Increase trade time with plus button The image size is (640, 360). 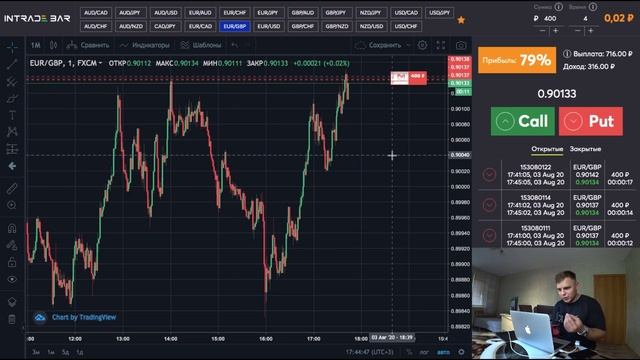tap(591, 31)
